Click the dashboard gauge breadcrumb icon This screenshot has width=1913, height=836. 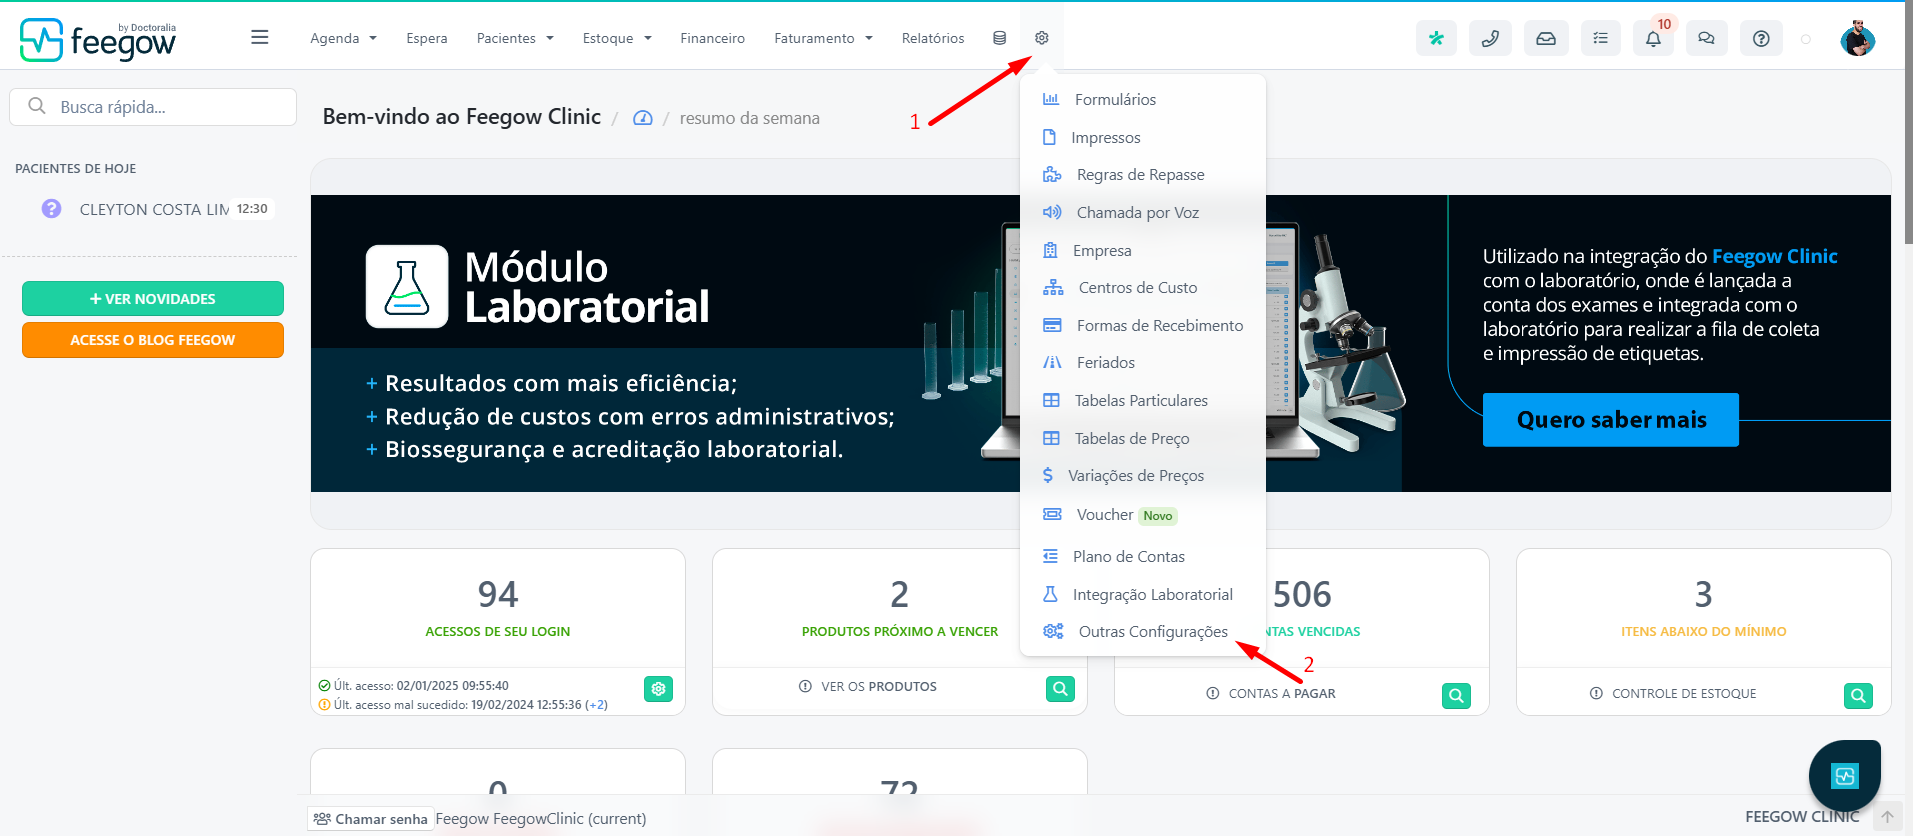pyautogui.click(x=643, y=118)
